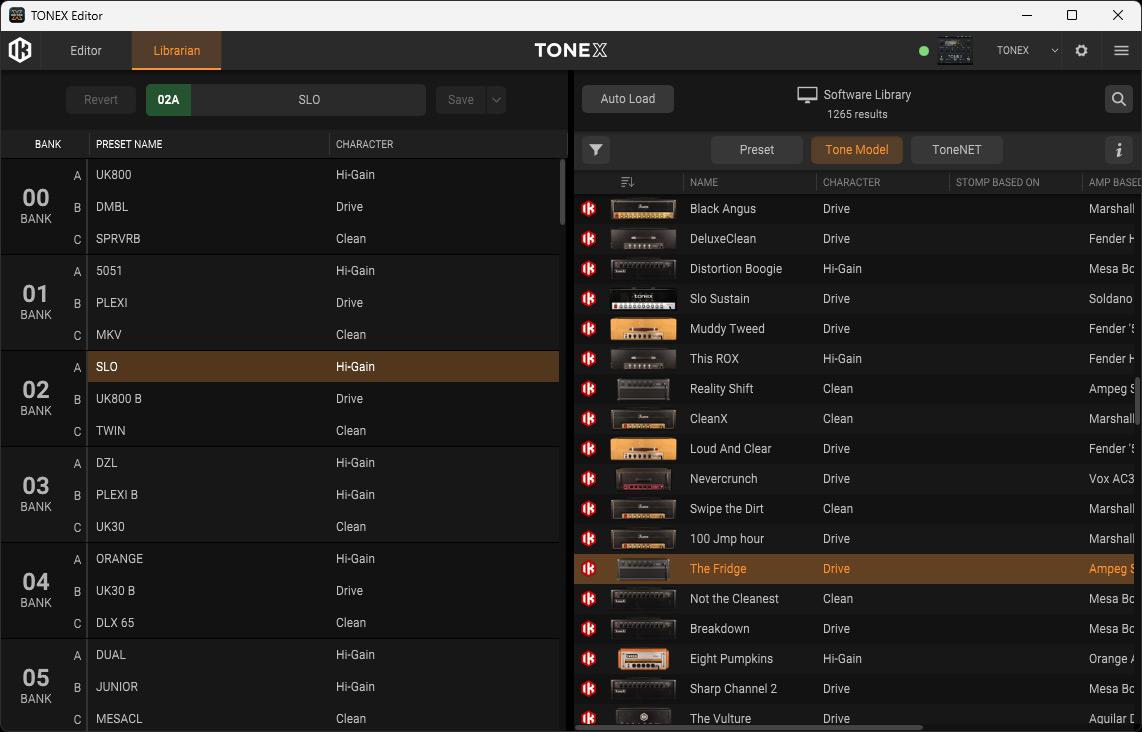Click the info icon next to ToneNET
The width and height of the screenshot is (1142, 732).
click(x=1118, y=149)
